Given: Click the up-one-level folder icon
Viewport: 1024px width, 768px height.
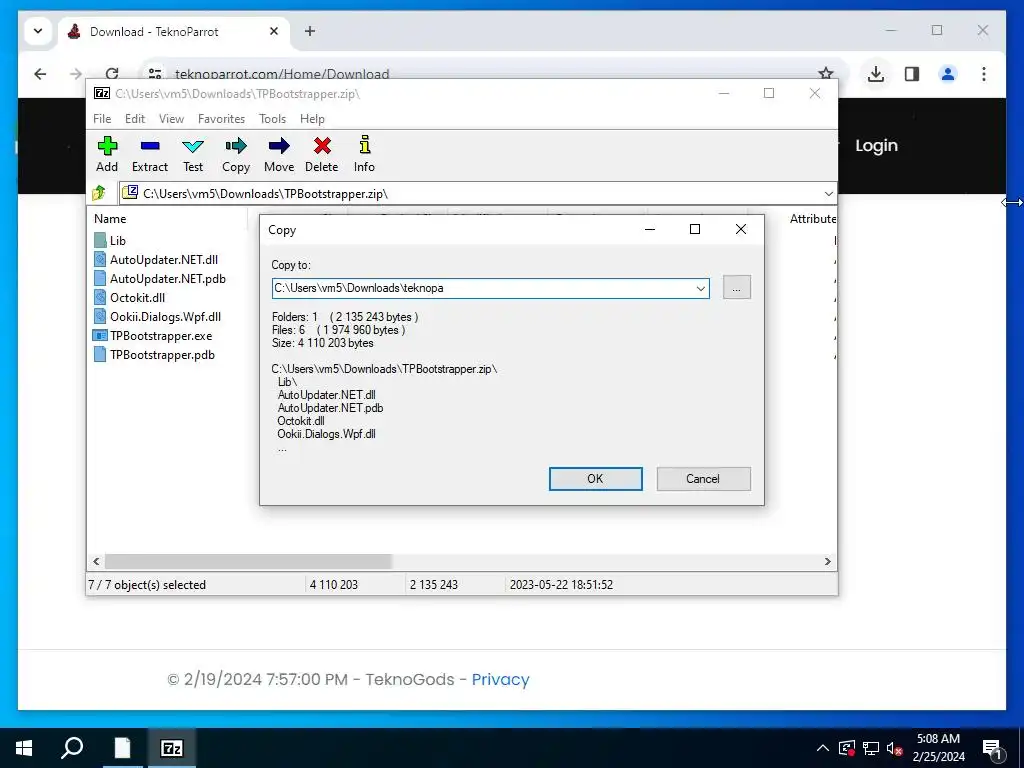Looking at the screenshot, I should pyautogui.click(x=99, y=193).
